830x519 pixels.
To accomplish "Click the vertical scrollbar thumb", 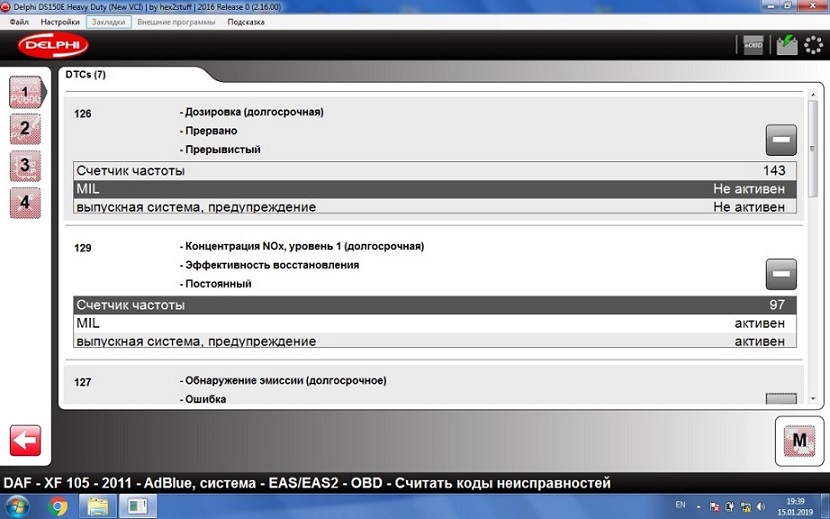I will pyautogui.click(x=814, y=148).
